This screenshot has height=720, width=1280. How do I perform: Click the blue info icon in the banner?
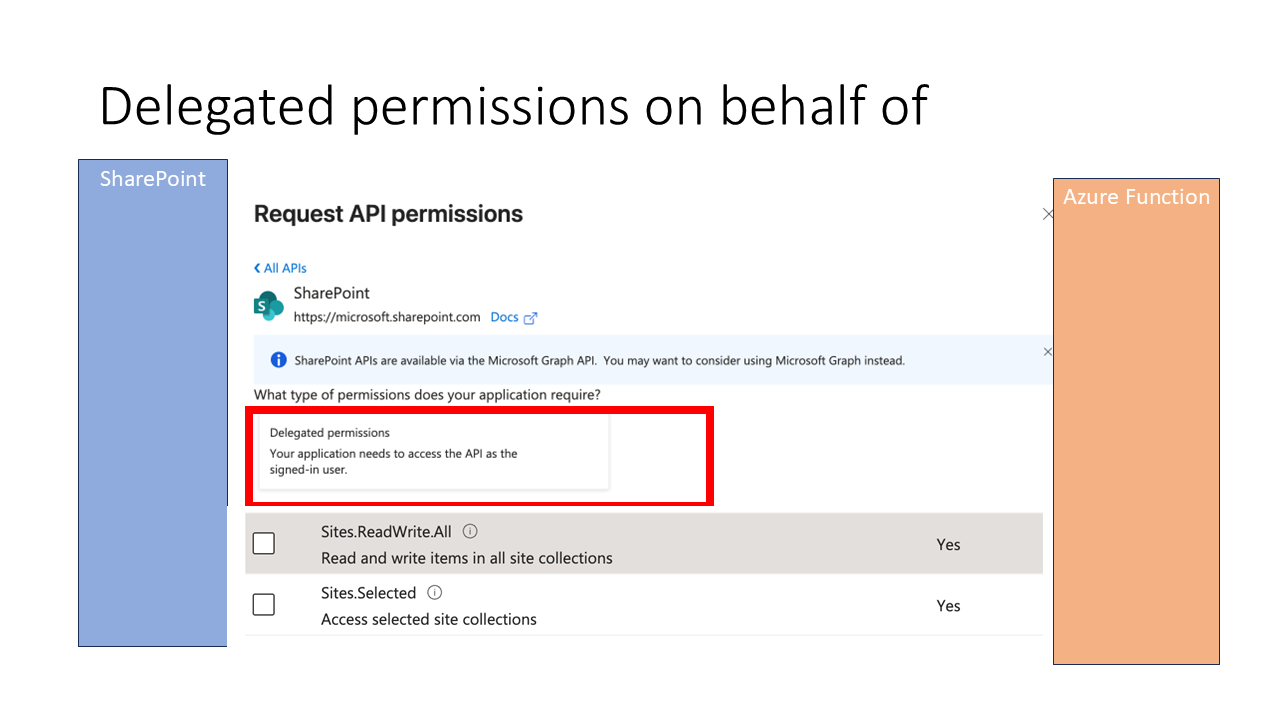tap(279, 360)
